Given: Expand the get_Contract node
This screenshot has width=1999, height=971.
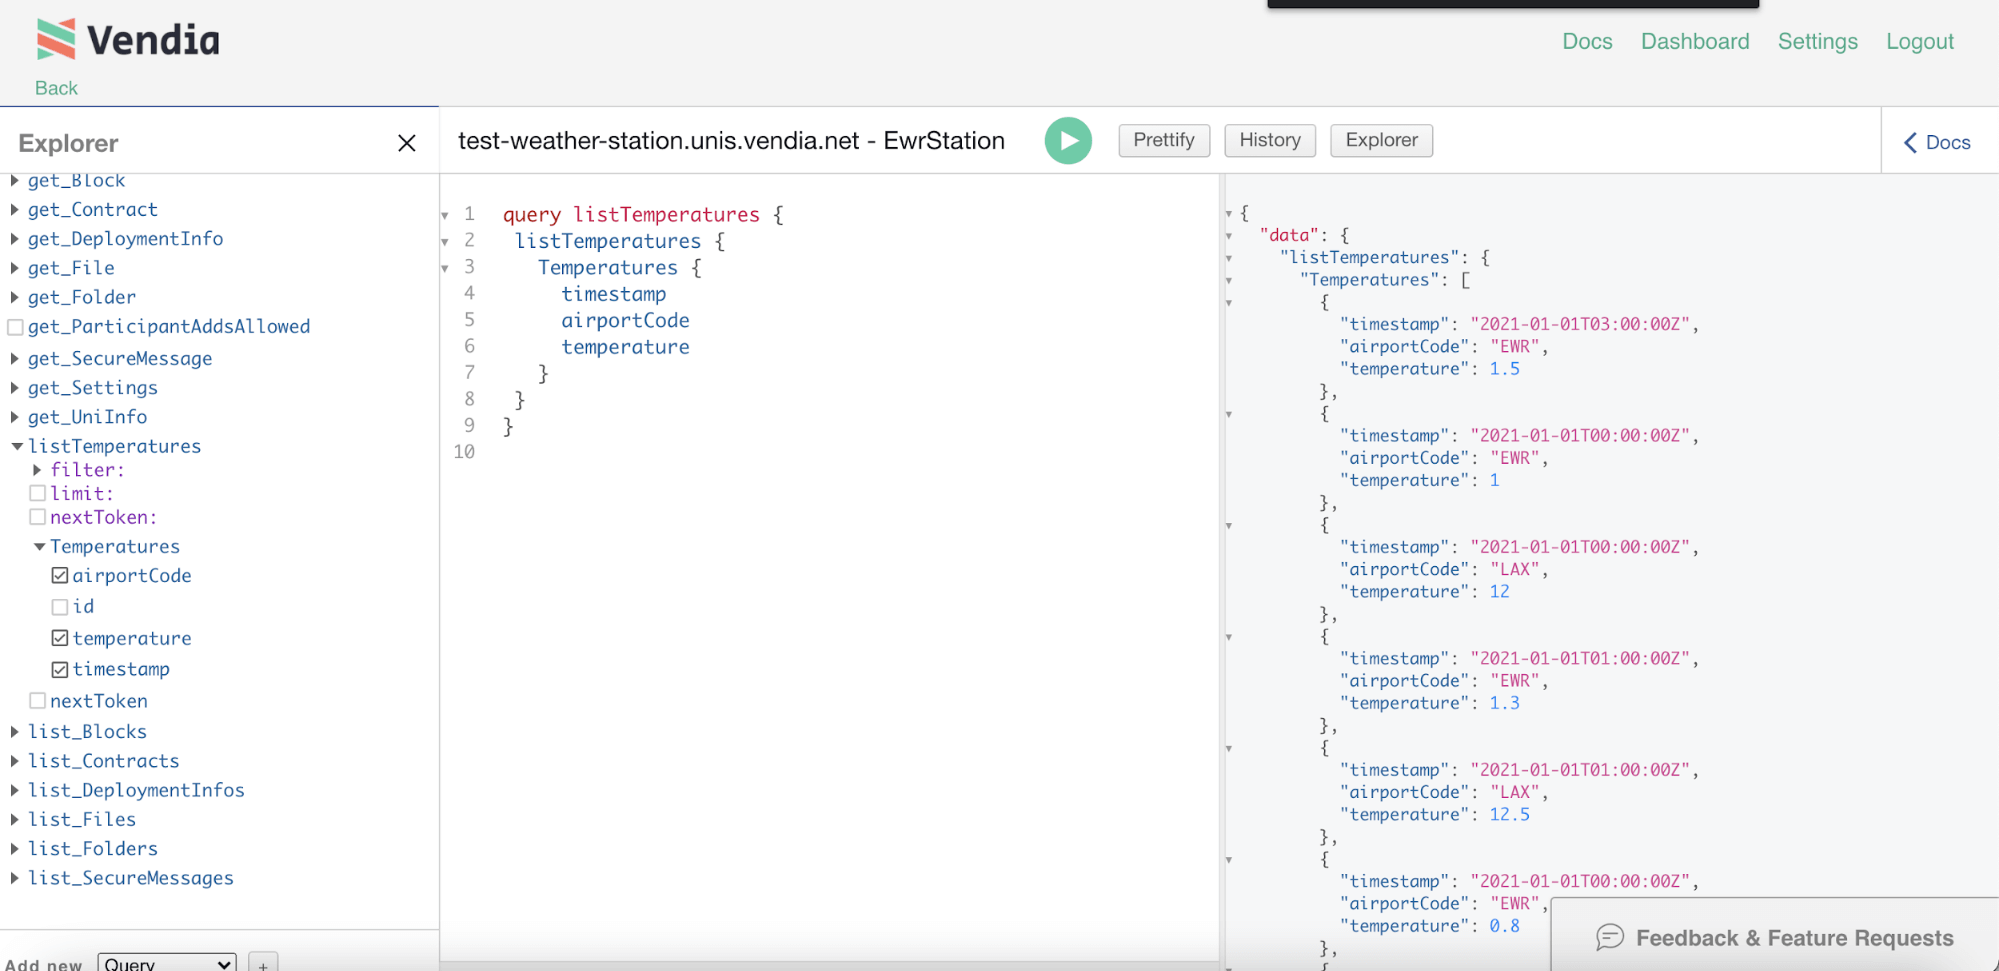Looking at the screenshot, I should pos(15,210).
